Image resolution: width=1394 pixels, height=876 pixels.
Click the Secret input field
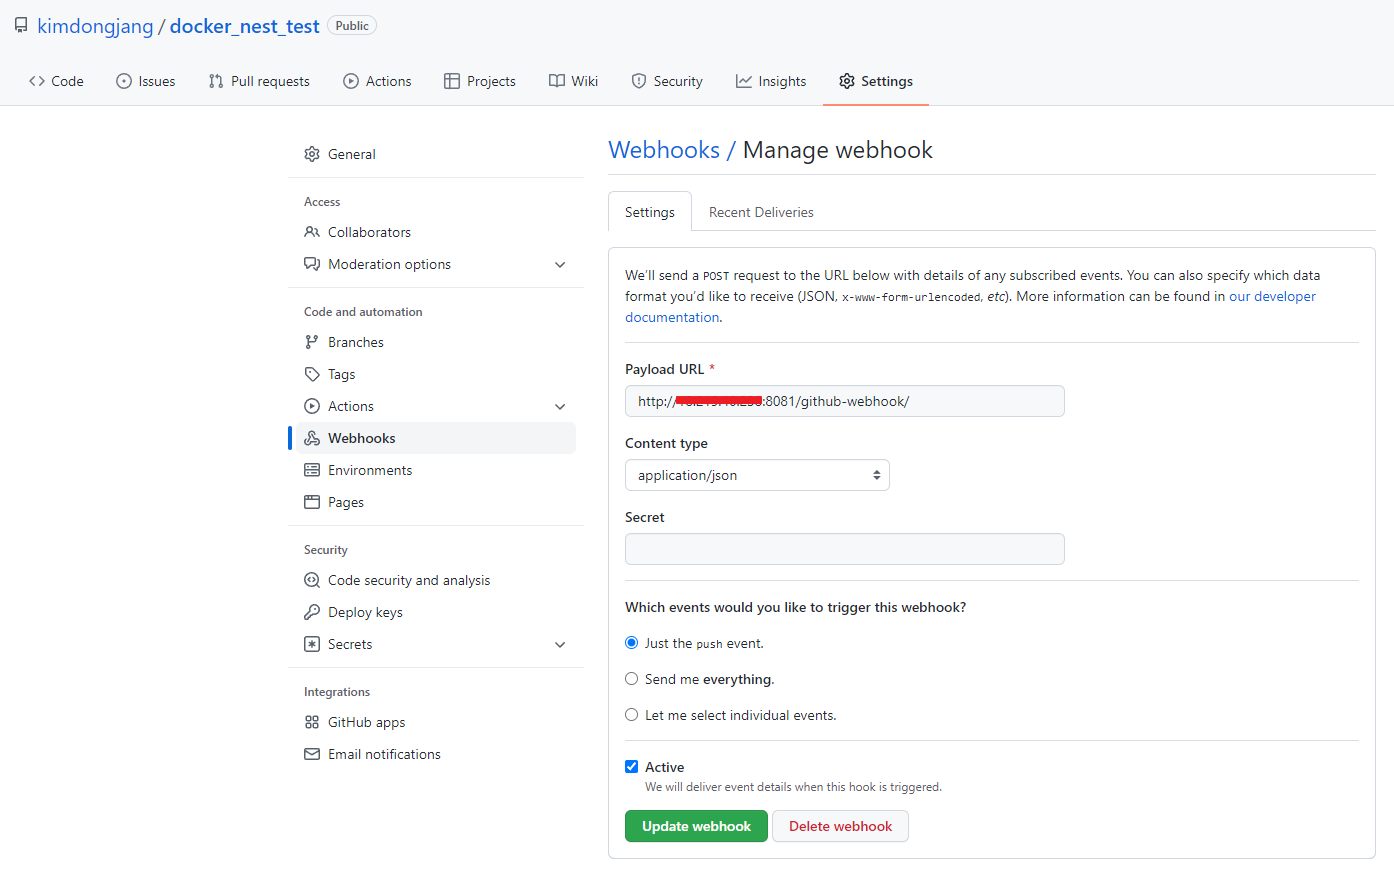tap(845, 549)
